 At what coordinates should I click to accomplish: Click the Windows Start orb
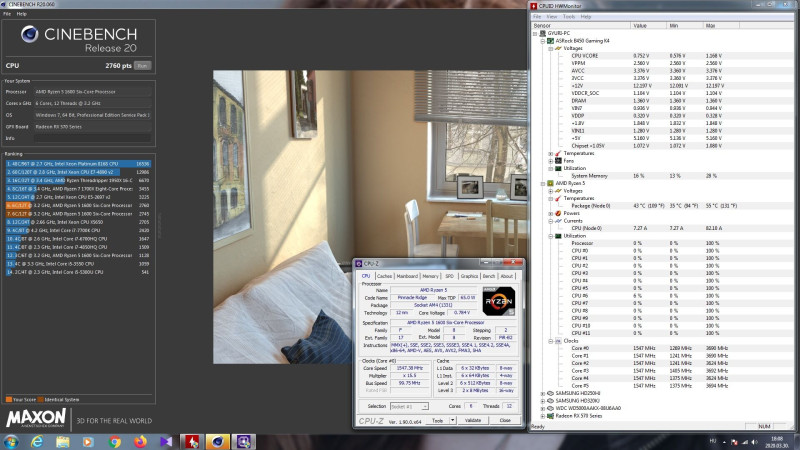pos(11,442)
